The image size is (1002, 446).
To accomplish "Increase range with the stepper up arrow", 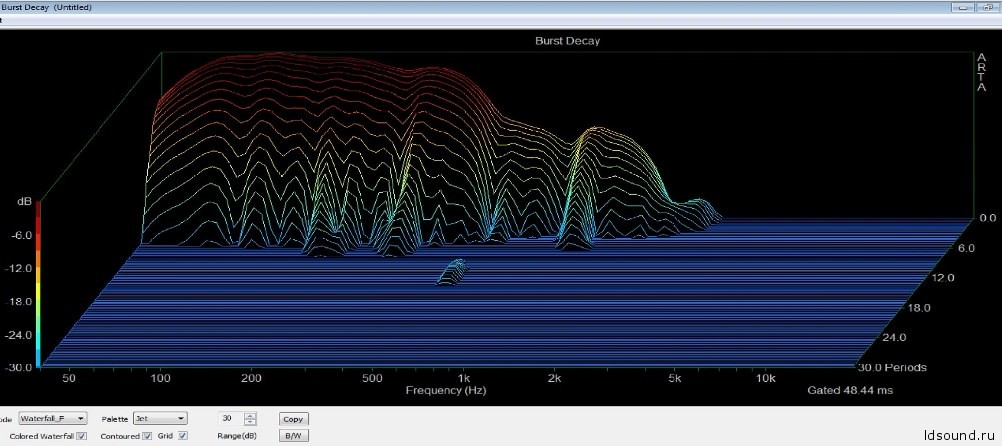I will click(250, 416).
